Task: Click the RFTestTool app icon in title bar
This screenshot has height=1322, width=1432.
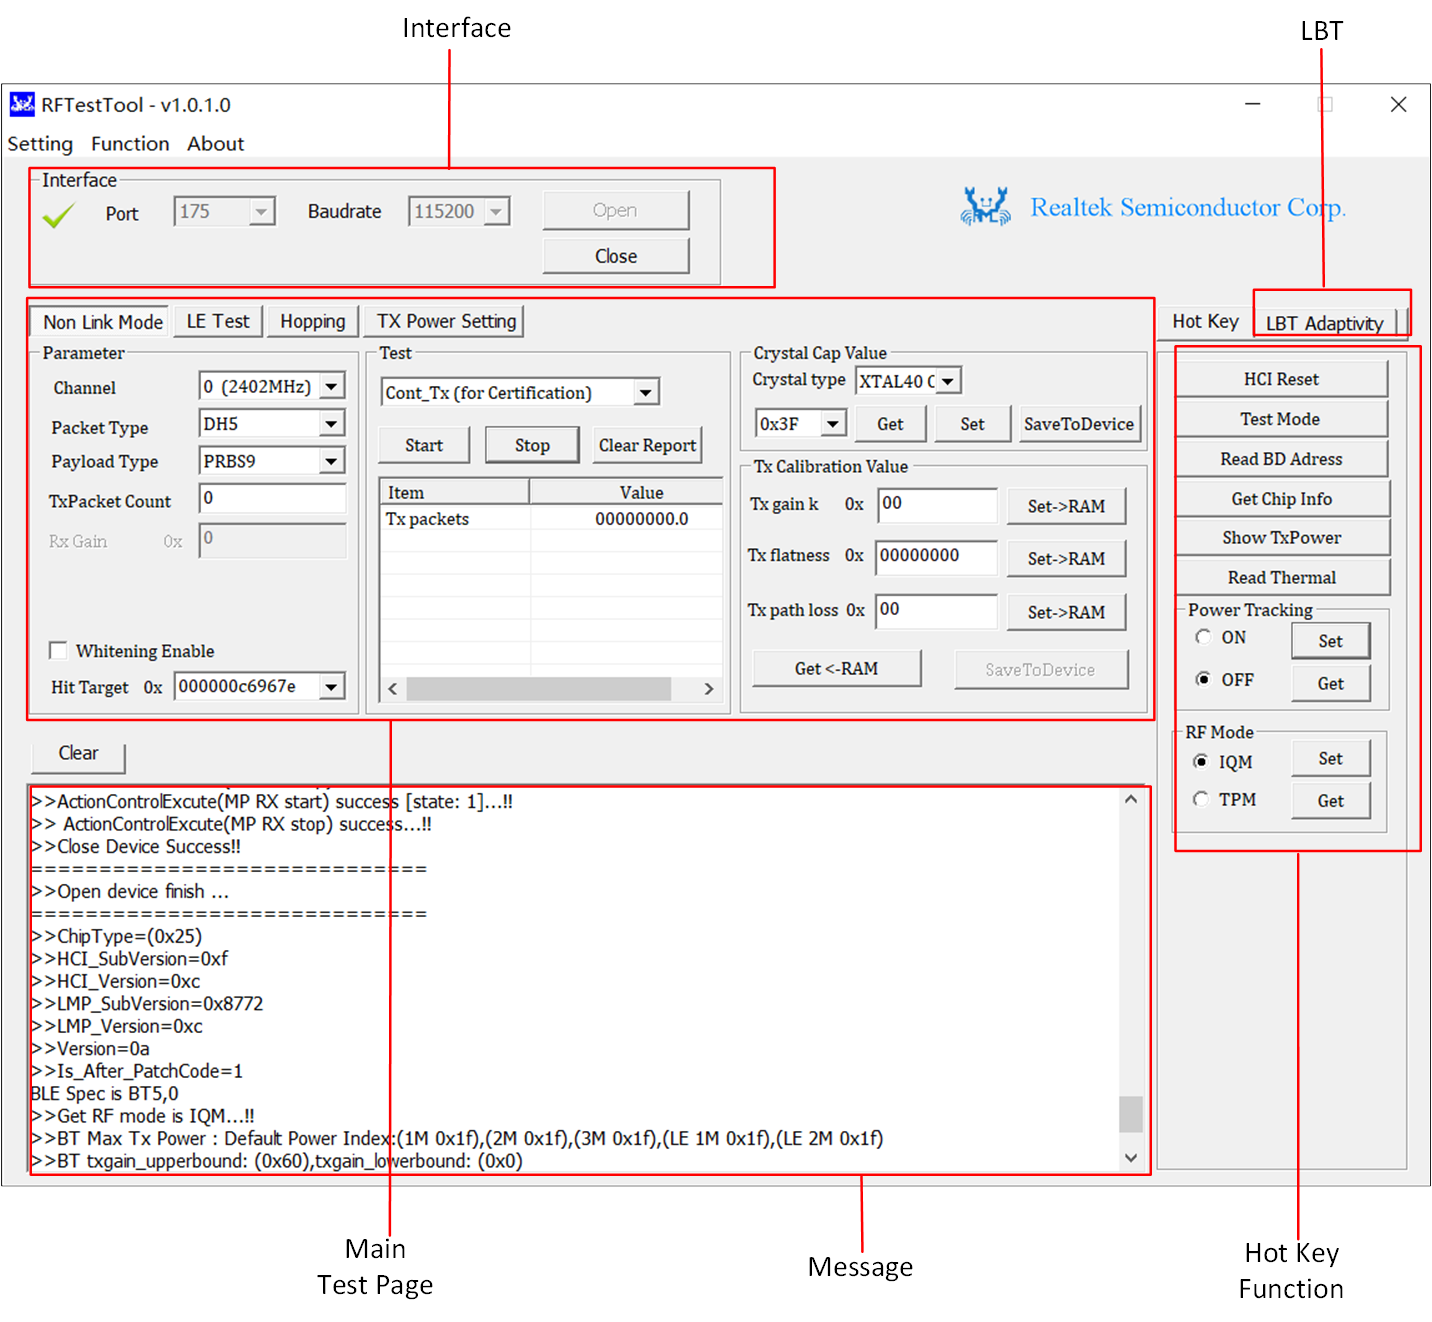Action: pyautogui.click(x=21, y=104)
